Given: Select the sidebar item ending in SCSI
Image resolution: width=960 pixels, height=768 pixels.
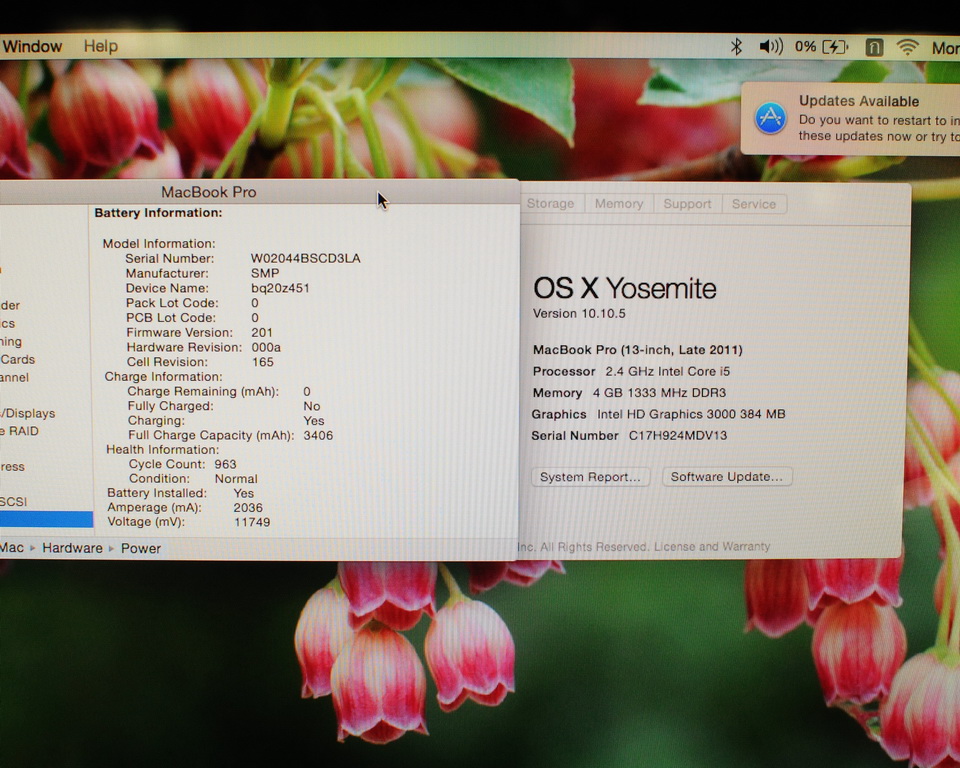Looking at the screenshot, I should click(13, 502).
